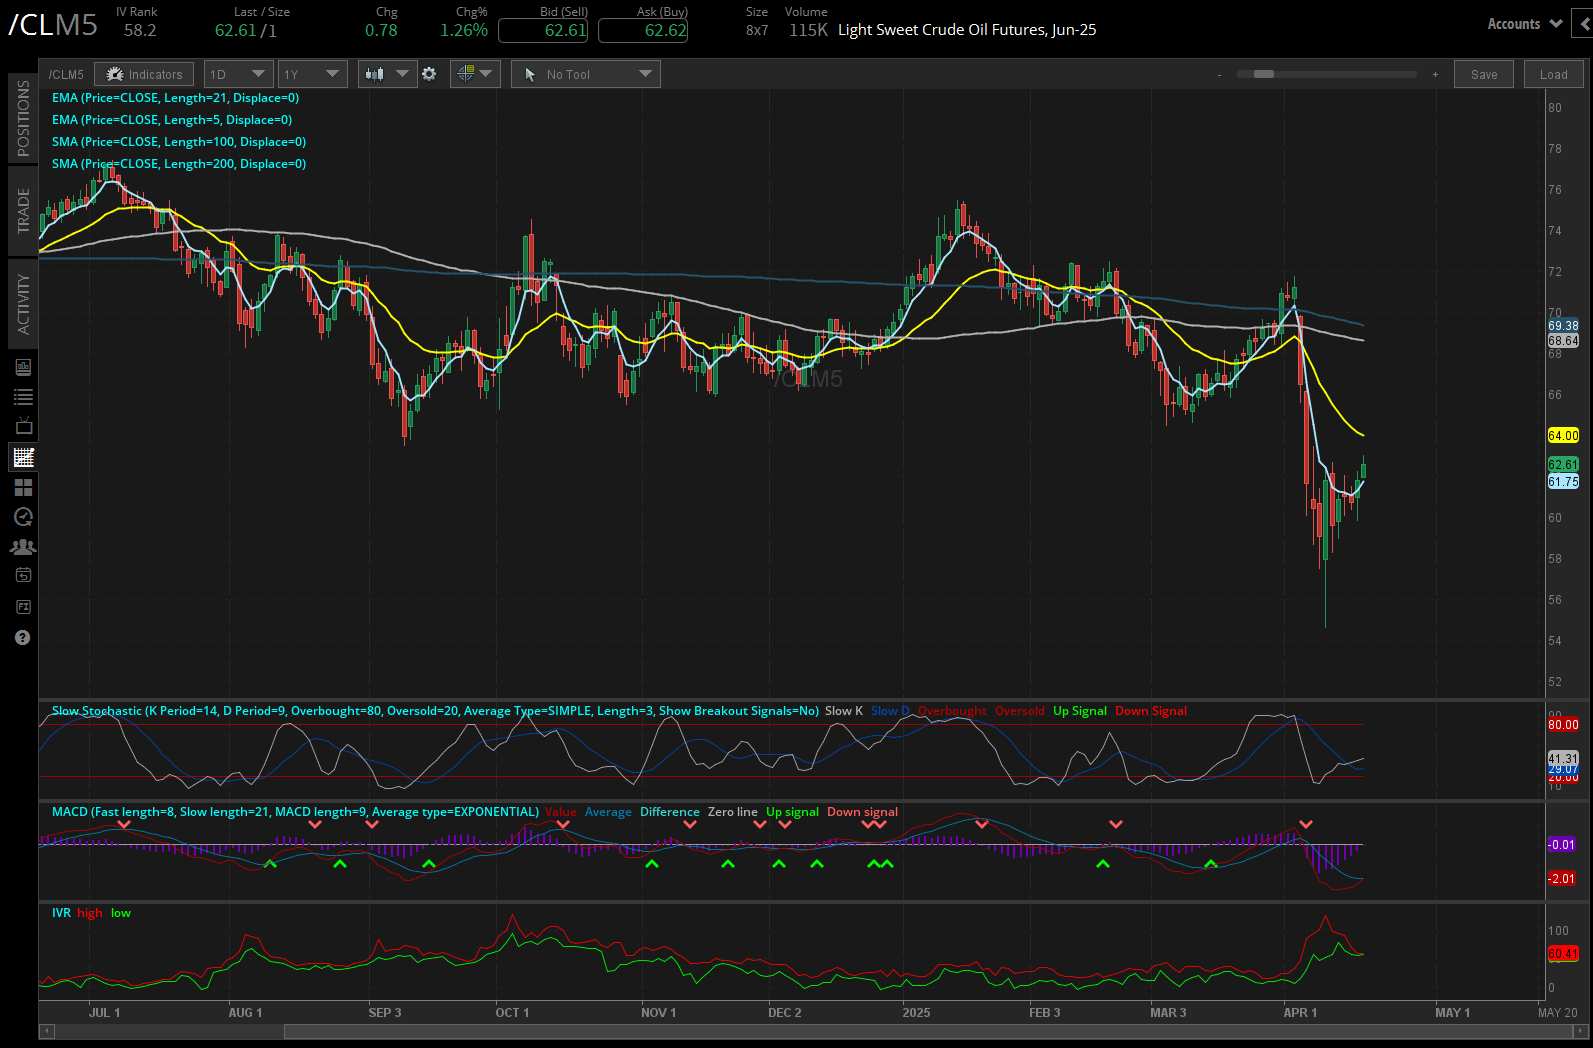Click the Save chart button
Viewport: 1593px width, 1048px height.
(x=1484, y=74)
